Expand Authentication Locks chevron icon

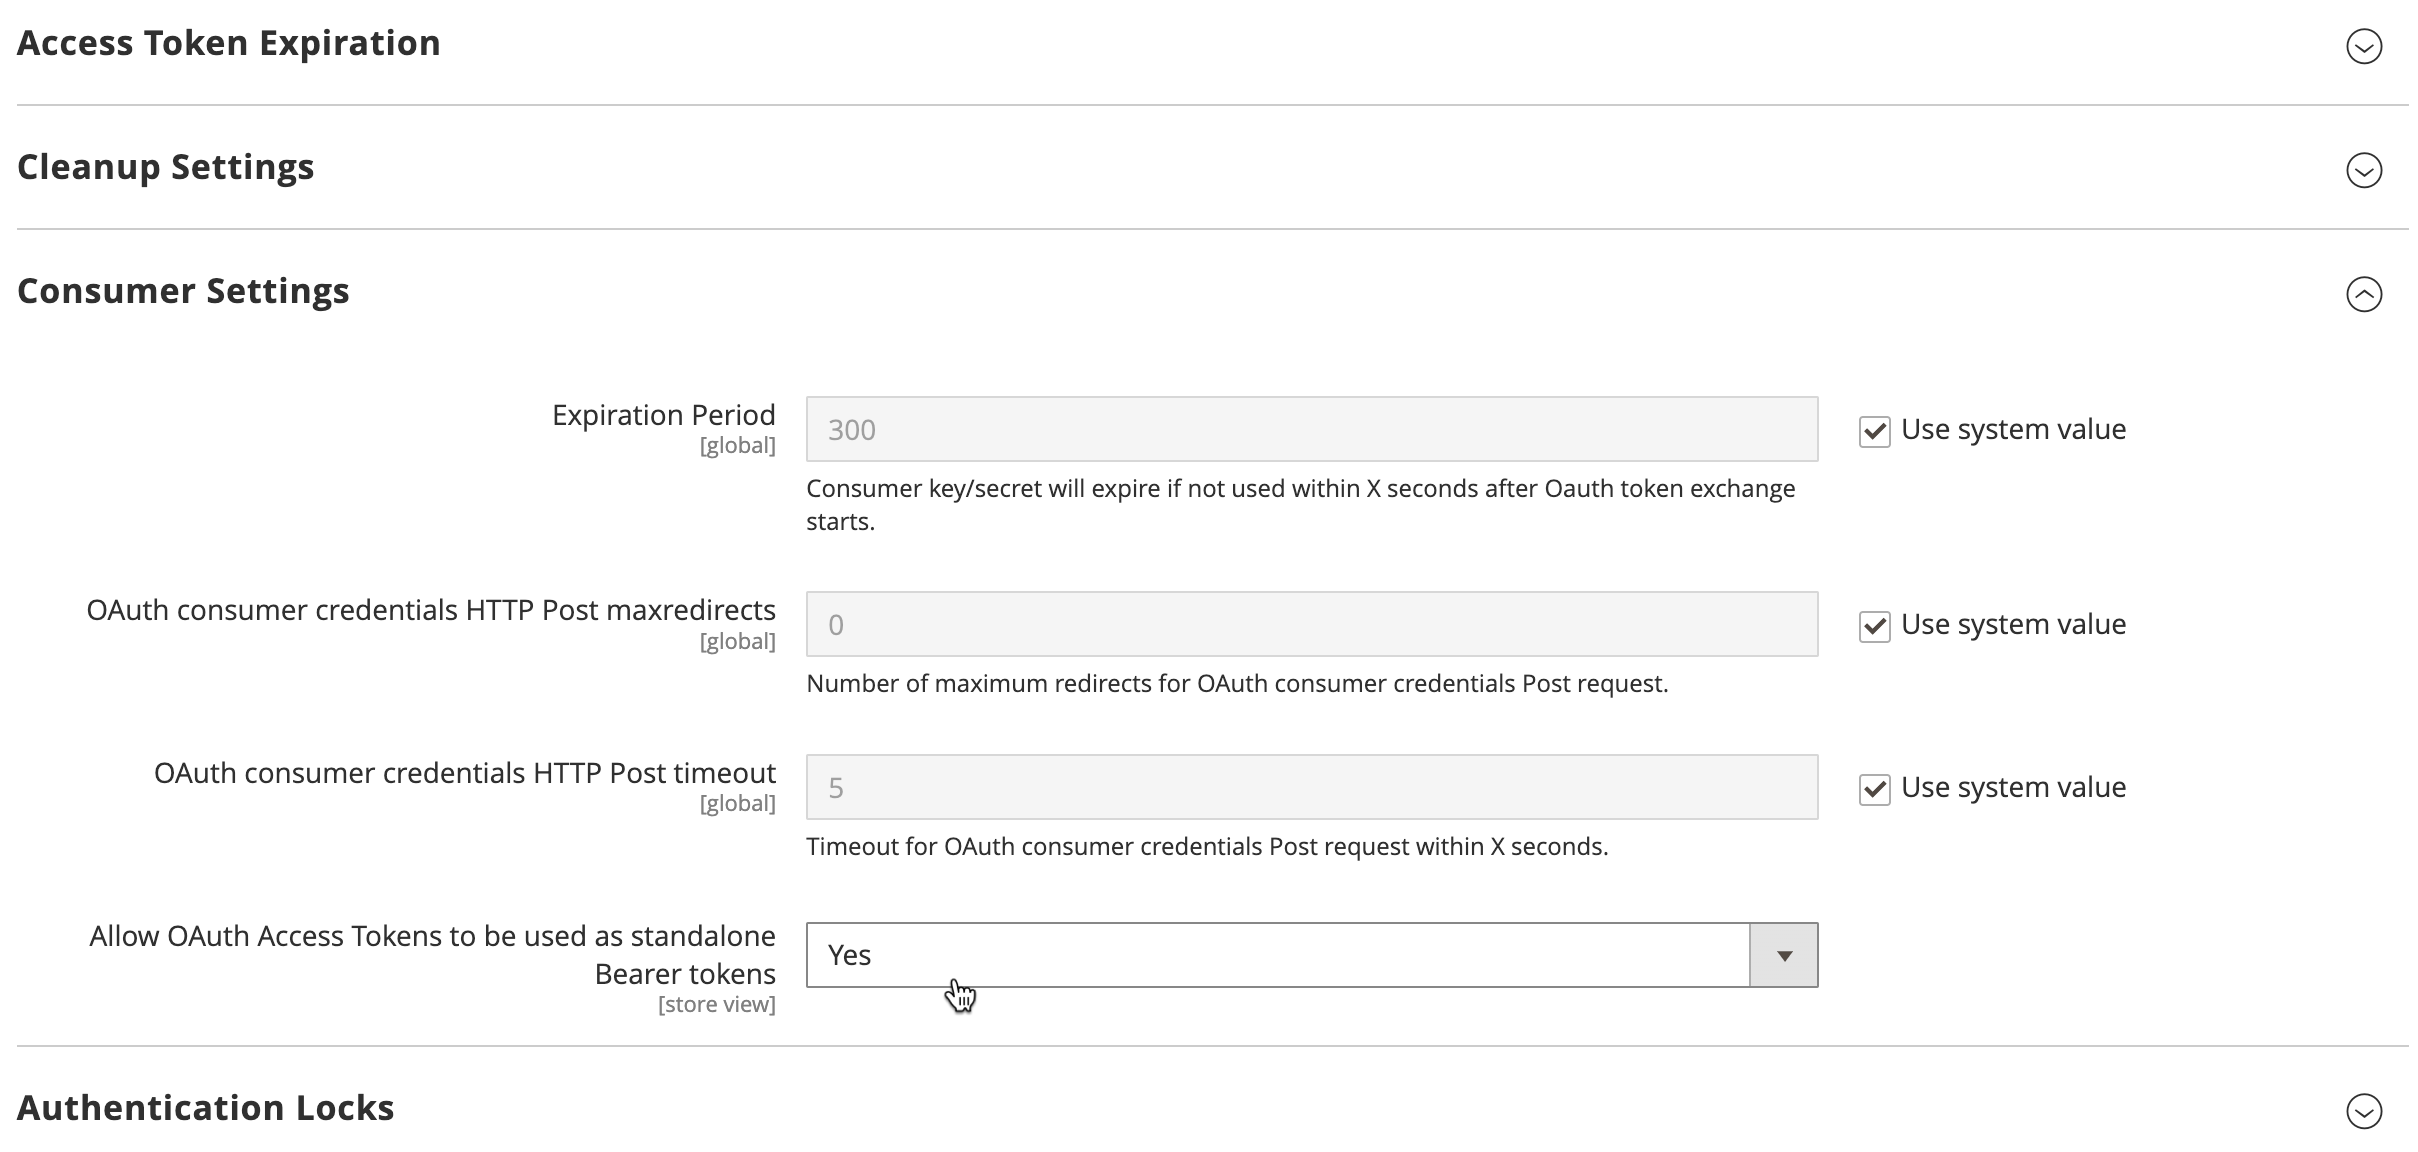tap(2364, 1111)
